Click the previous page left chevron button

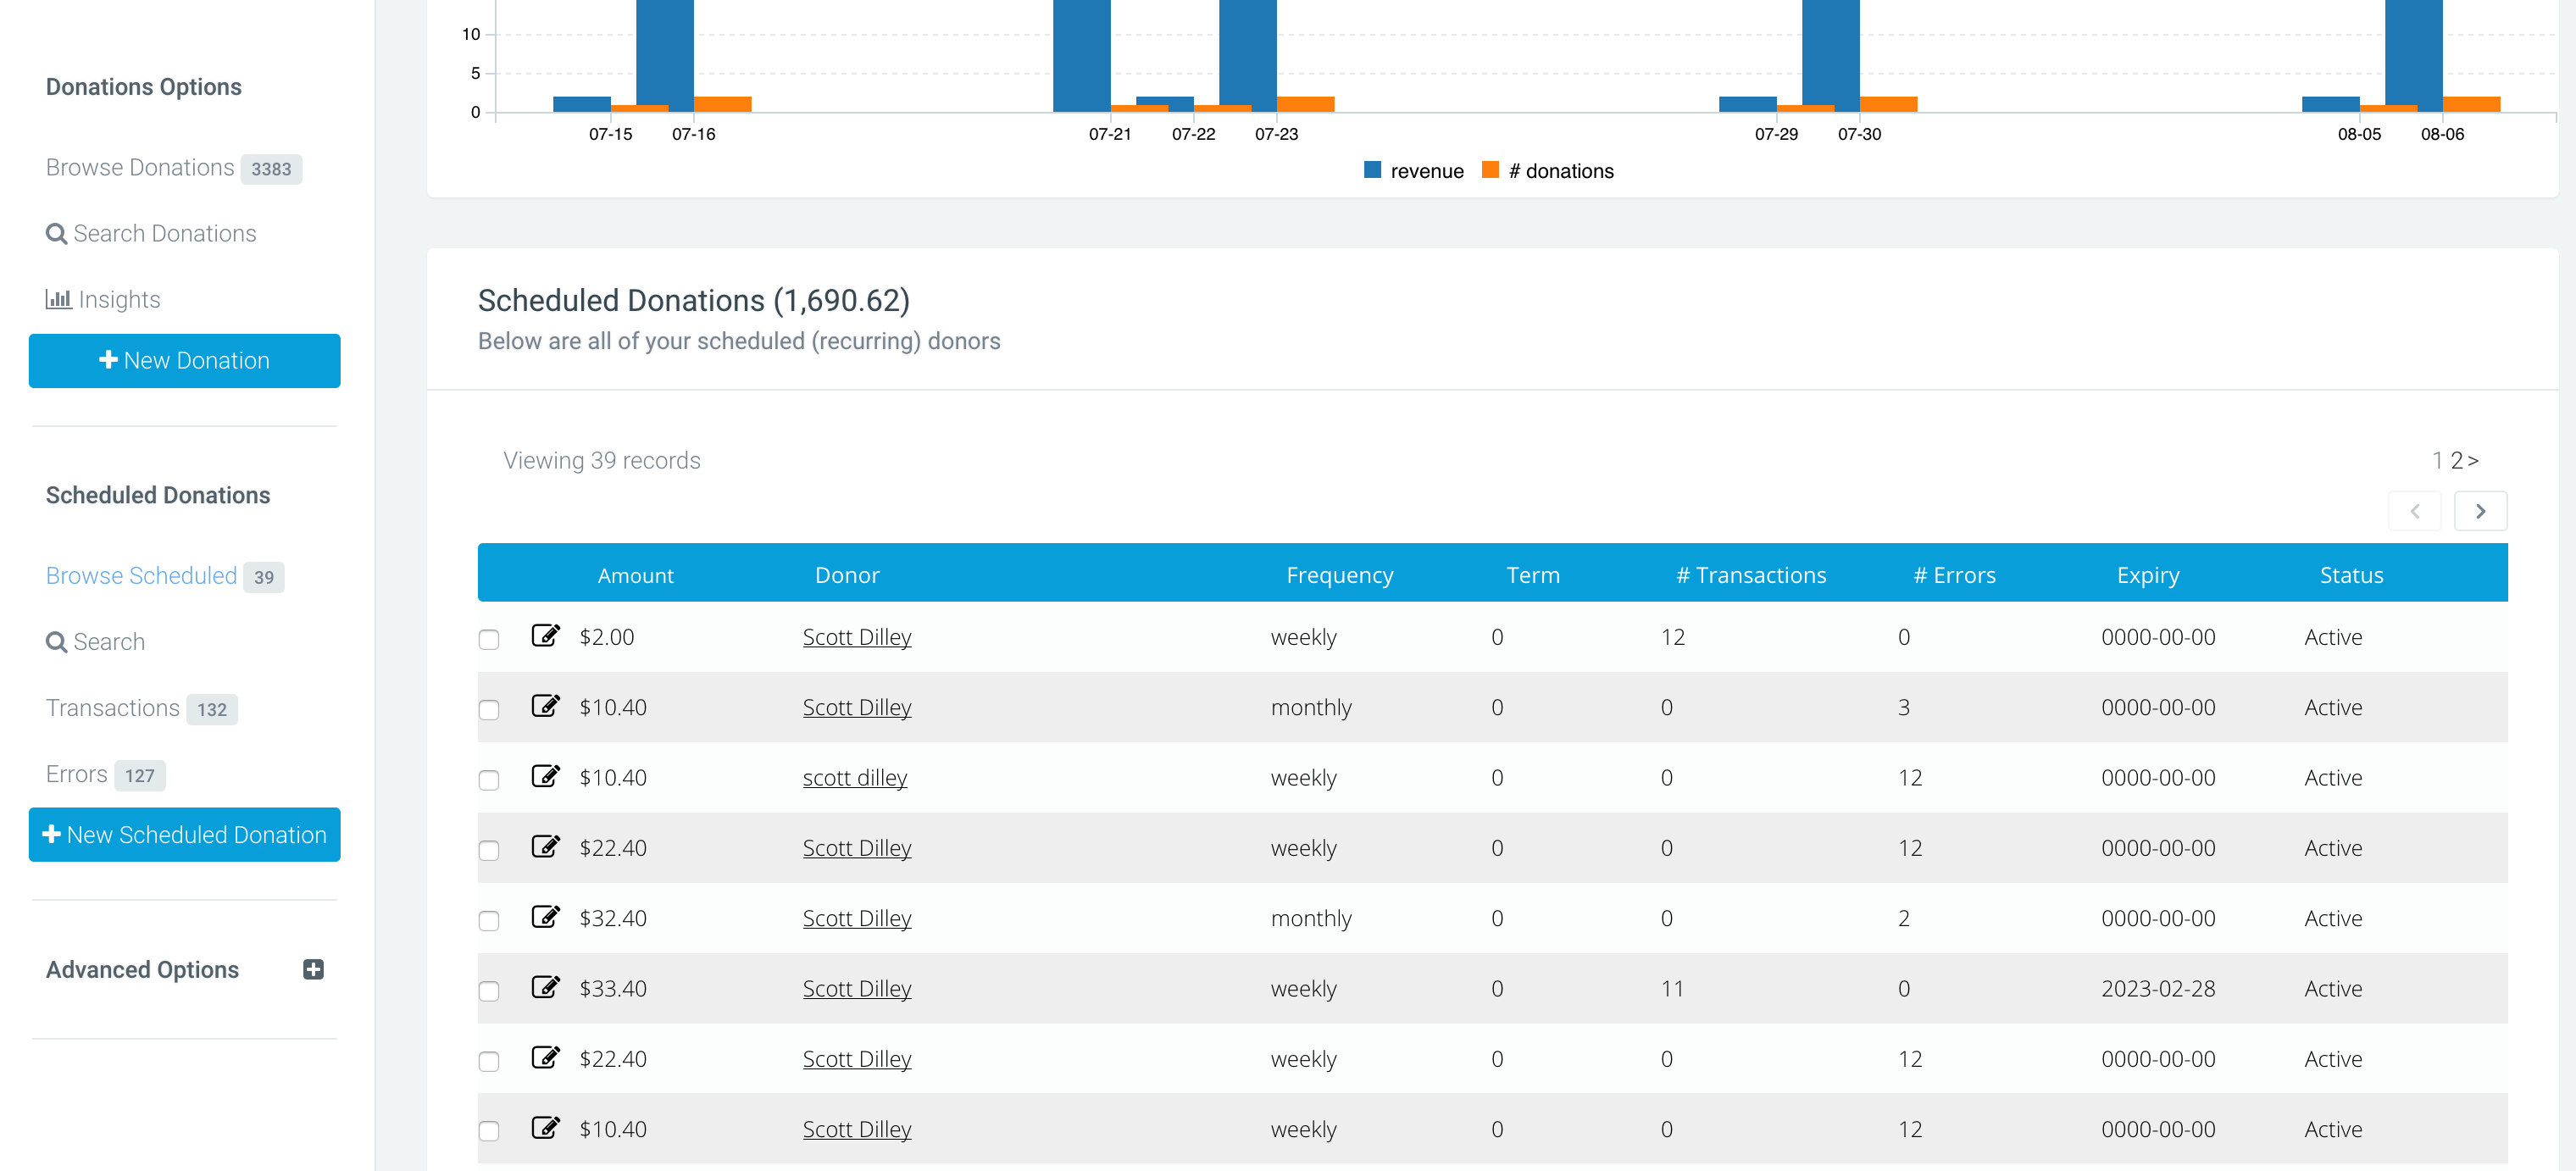coord(2414,511)
